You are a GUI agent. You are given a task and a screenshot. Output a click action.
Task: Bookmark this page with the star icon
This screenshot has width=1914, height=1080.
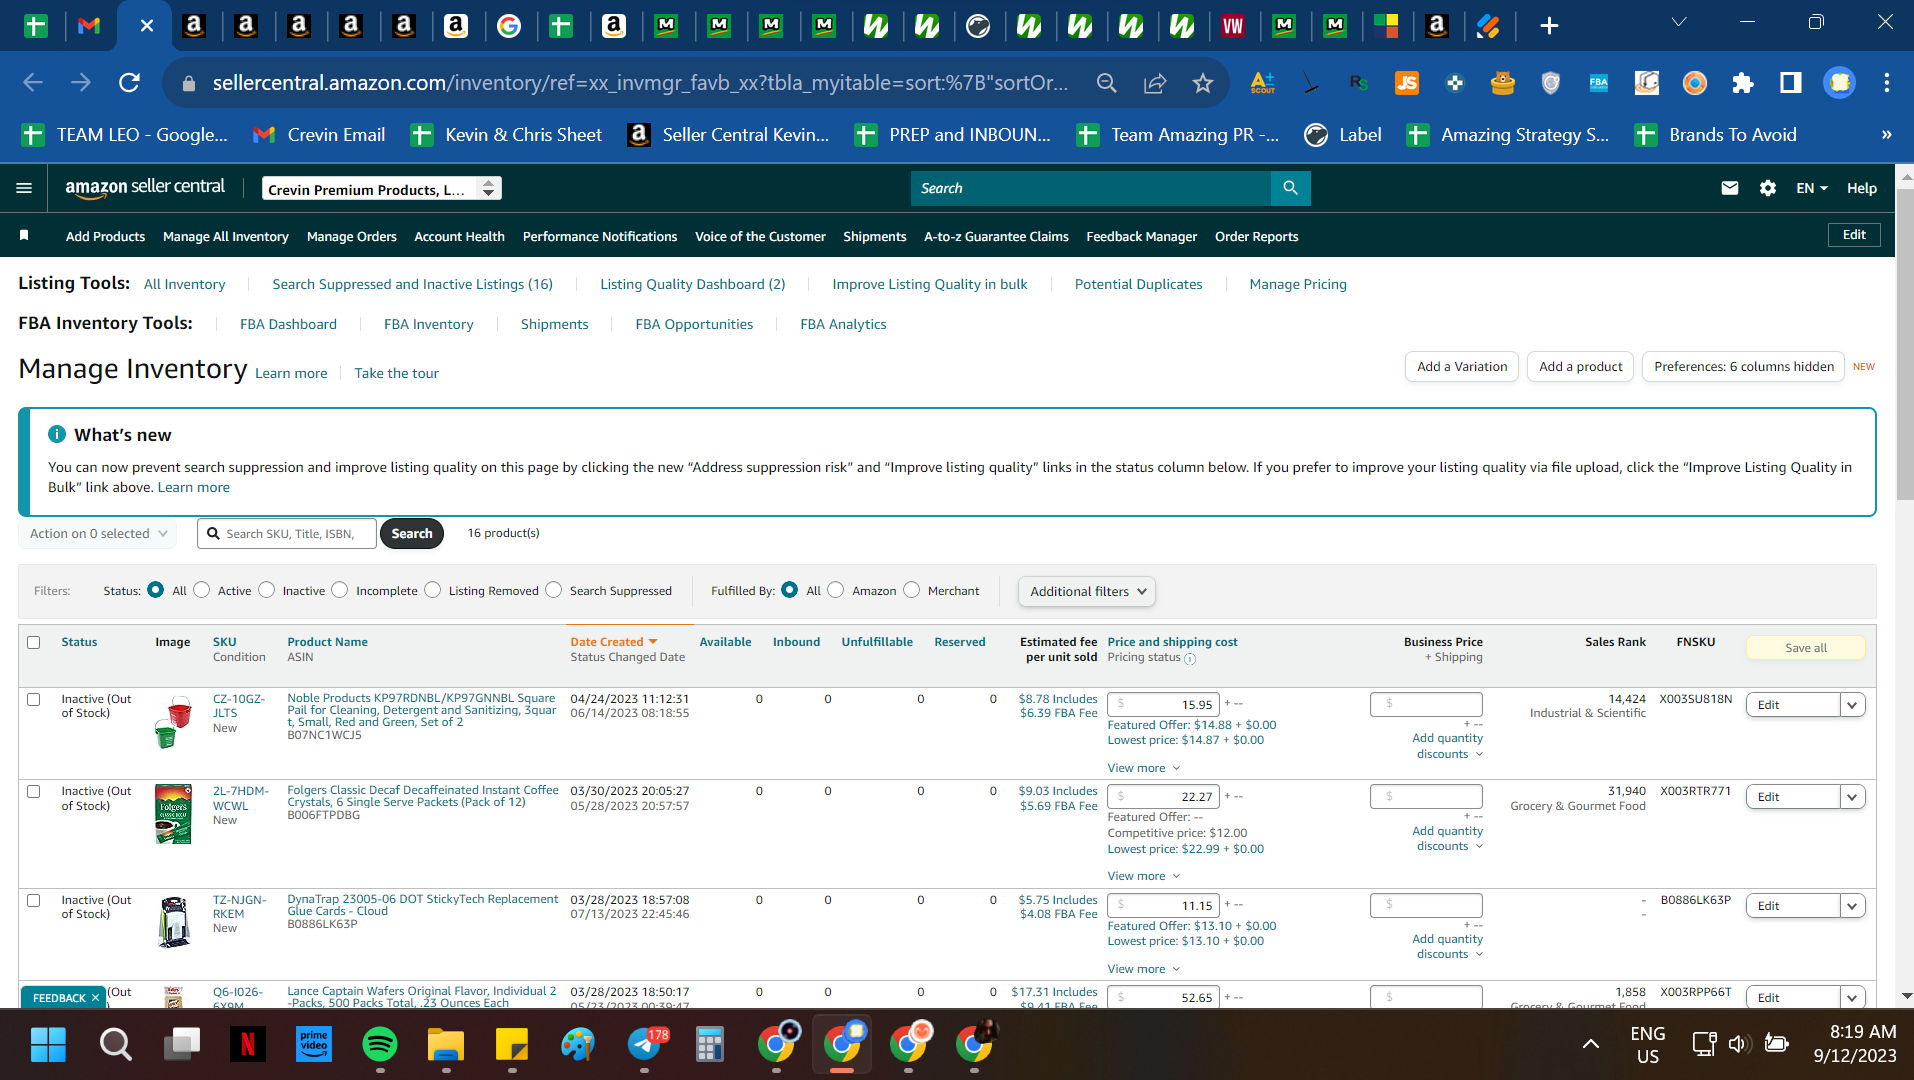pos(1202,83)
